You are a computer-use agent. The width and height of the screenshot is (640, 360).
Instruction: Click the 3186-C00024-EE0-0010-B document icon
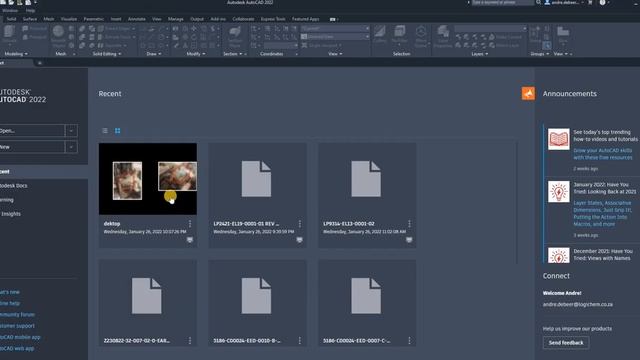(x=256, y=296)
